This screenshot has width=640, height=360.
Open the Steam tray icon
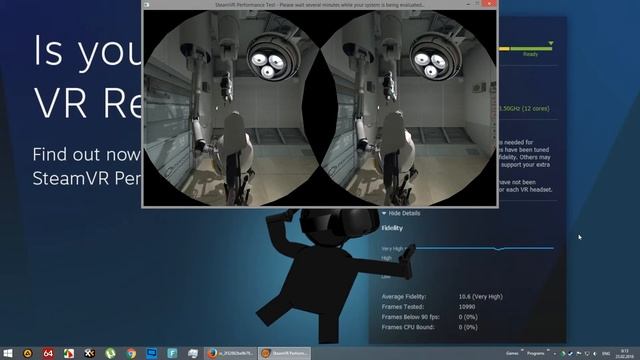click(571, 353)
